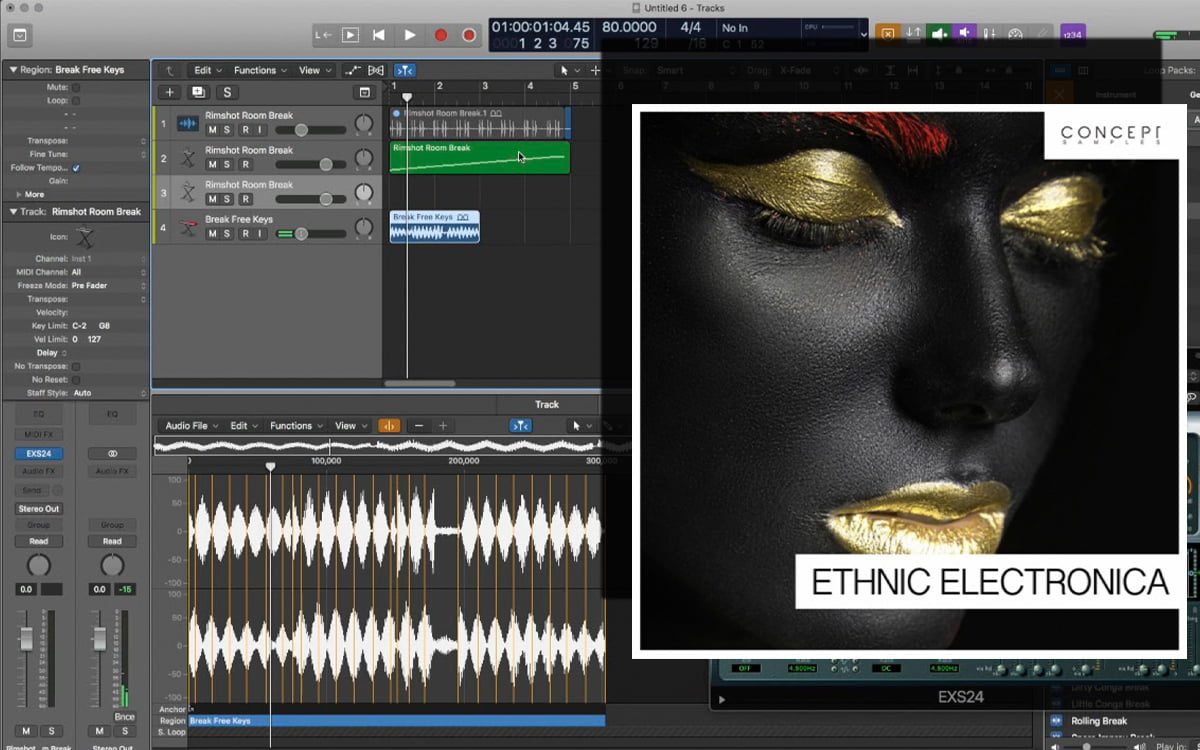1200x750 pixels.
Task: Click the red keyboard icon of track 4
Action: click(187, 227)
